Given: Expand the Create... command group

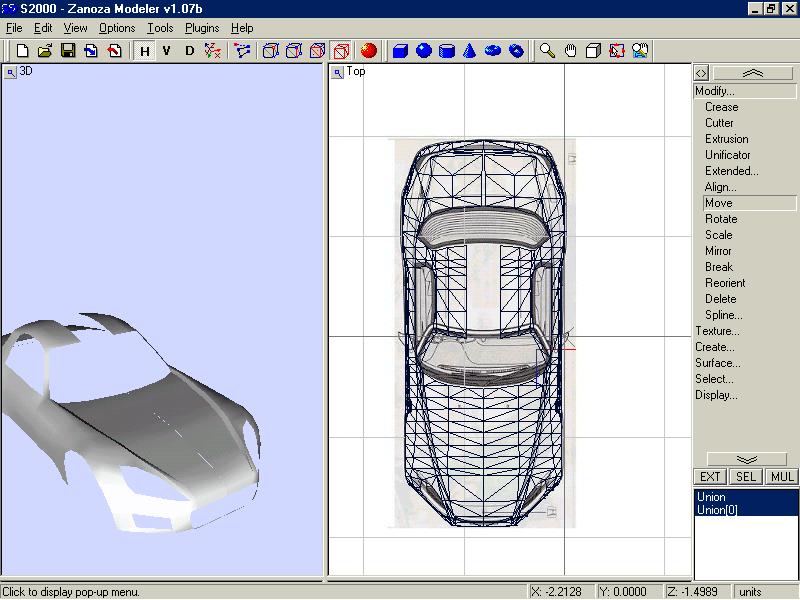Looking at the screenshot, I should click(715, 347).
